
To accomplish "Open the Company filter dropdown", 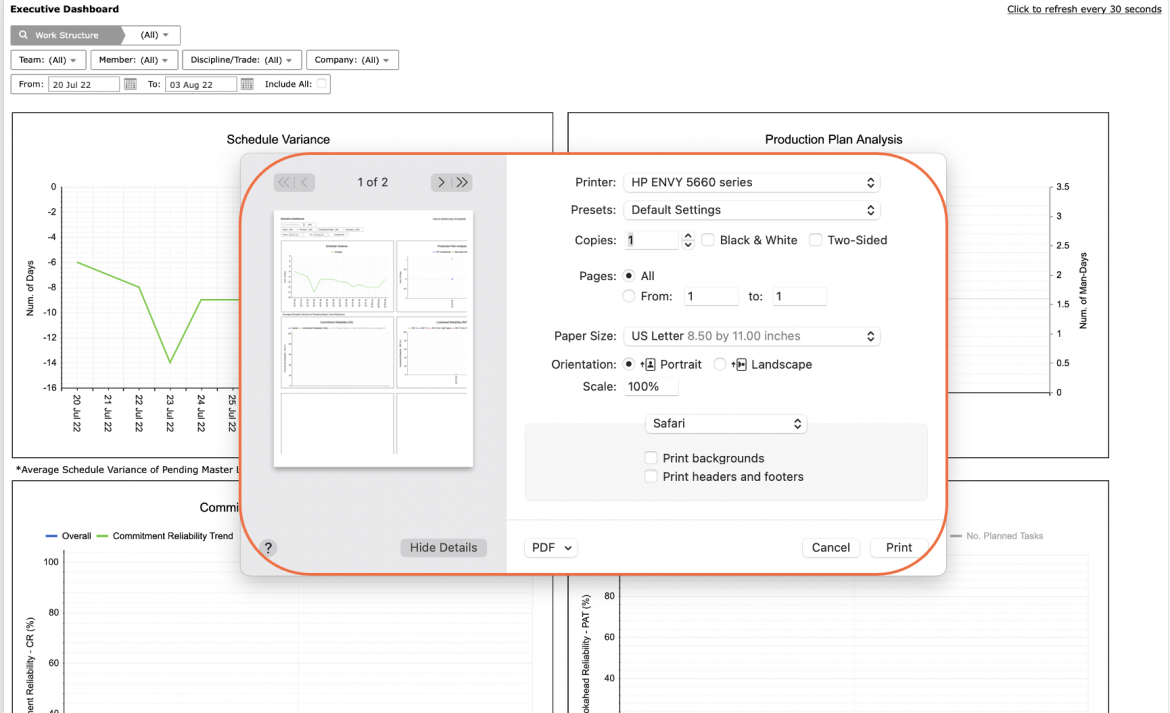I will tap(352, 60).
